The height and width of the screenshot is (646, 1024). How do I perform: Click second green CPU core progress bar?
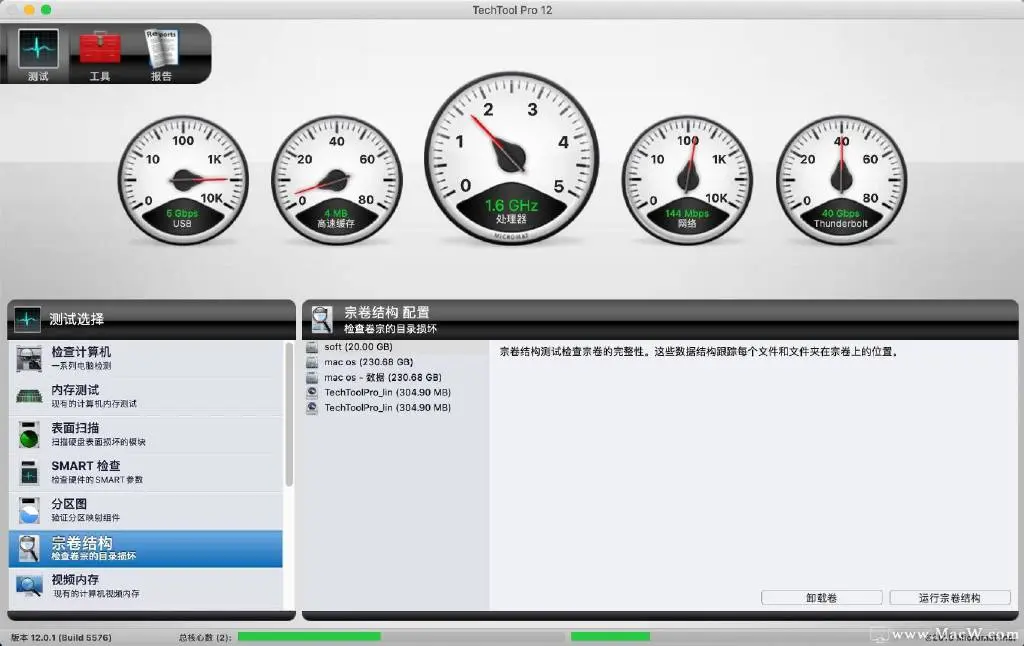tap(611, 636)
